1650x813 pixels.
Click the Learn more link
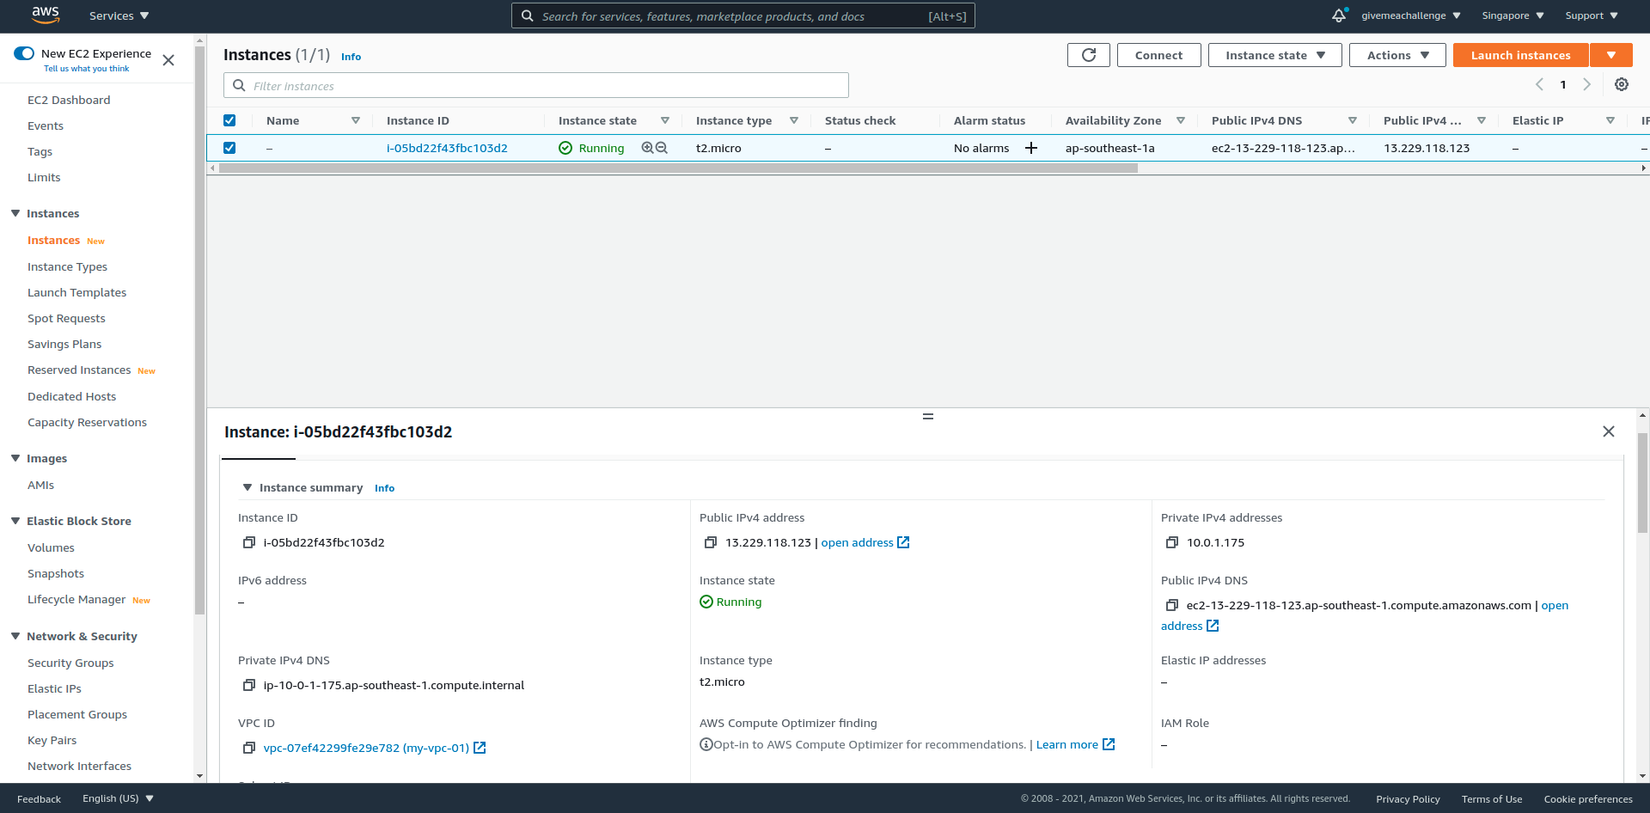tap(1067, 745)
